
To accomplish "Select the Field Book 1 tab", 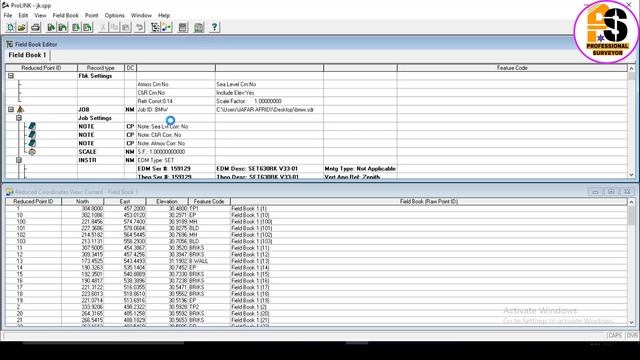I will (27, 55).
